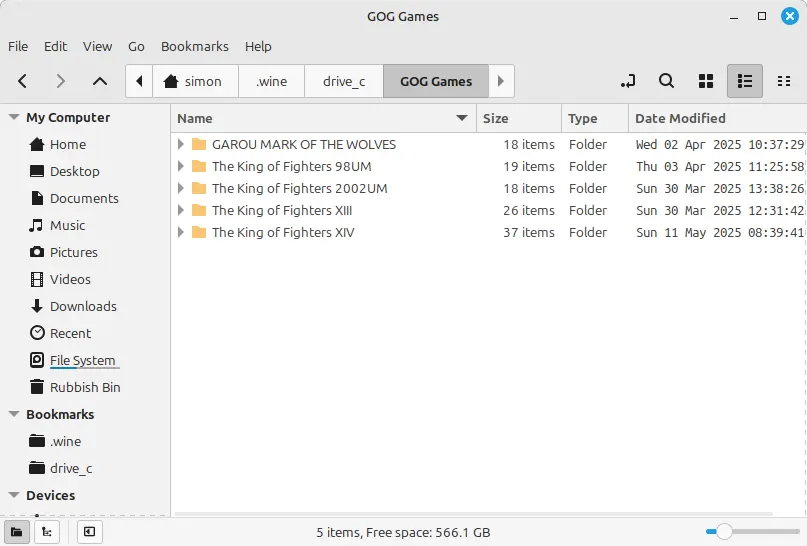Show tree view in the sidebar
The image size is (807, 546).
pyautogui.click(x=47, y=532)
